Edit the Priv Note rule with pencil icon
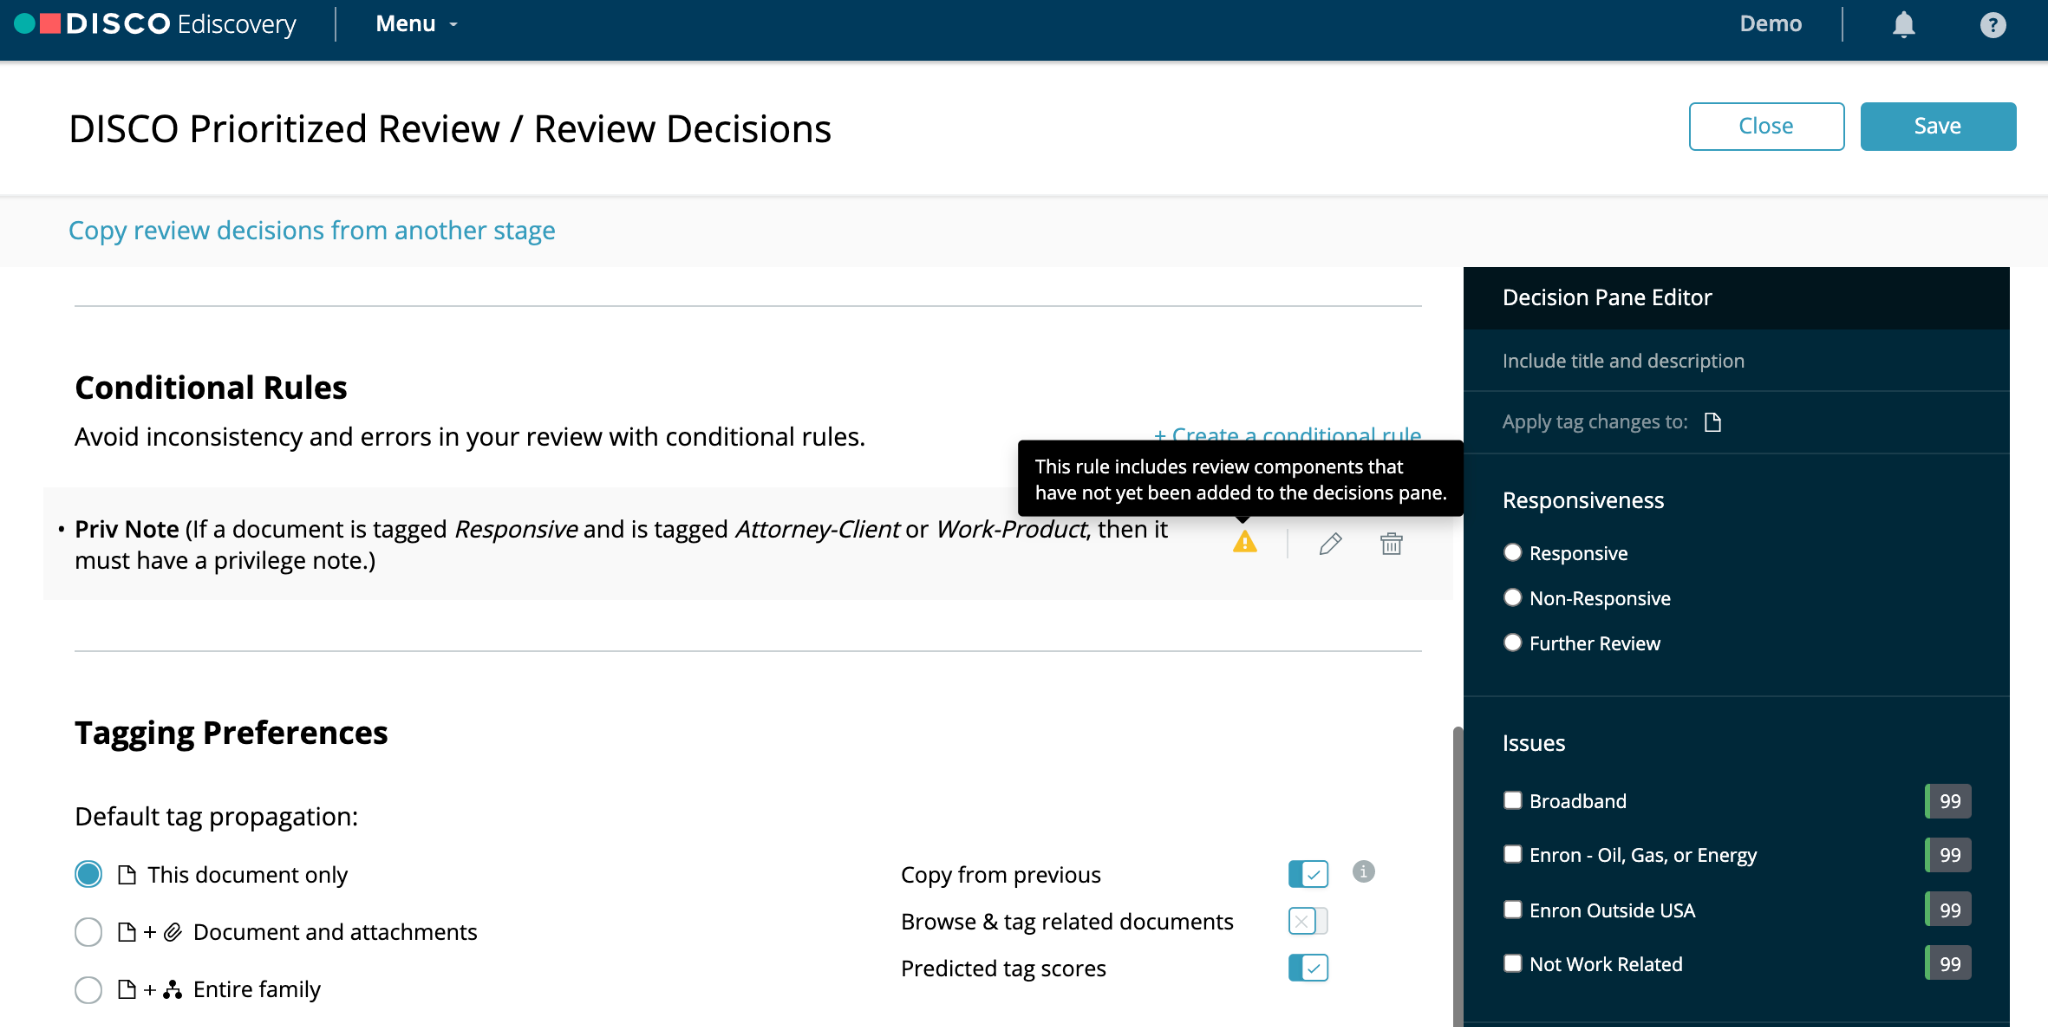The width and height of the screenshot is (2048, 1027). pyautogui.click(x=1330, y=543)
